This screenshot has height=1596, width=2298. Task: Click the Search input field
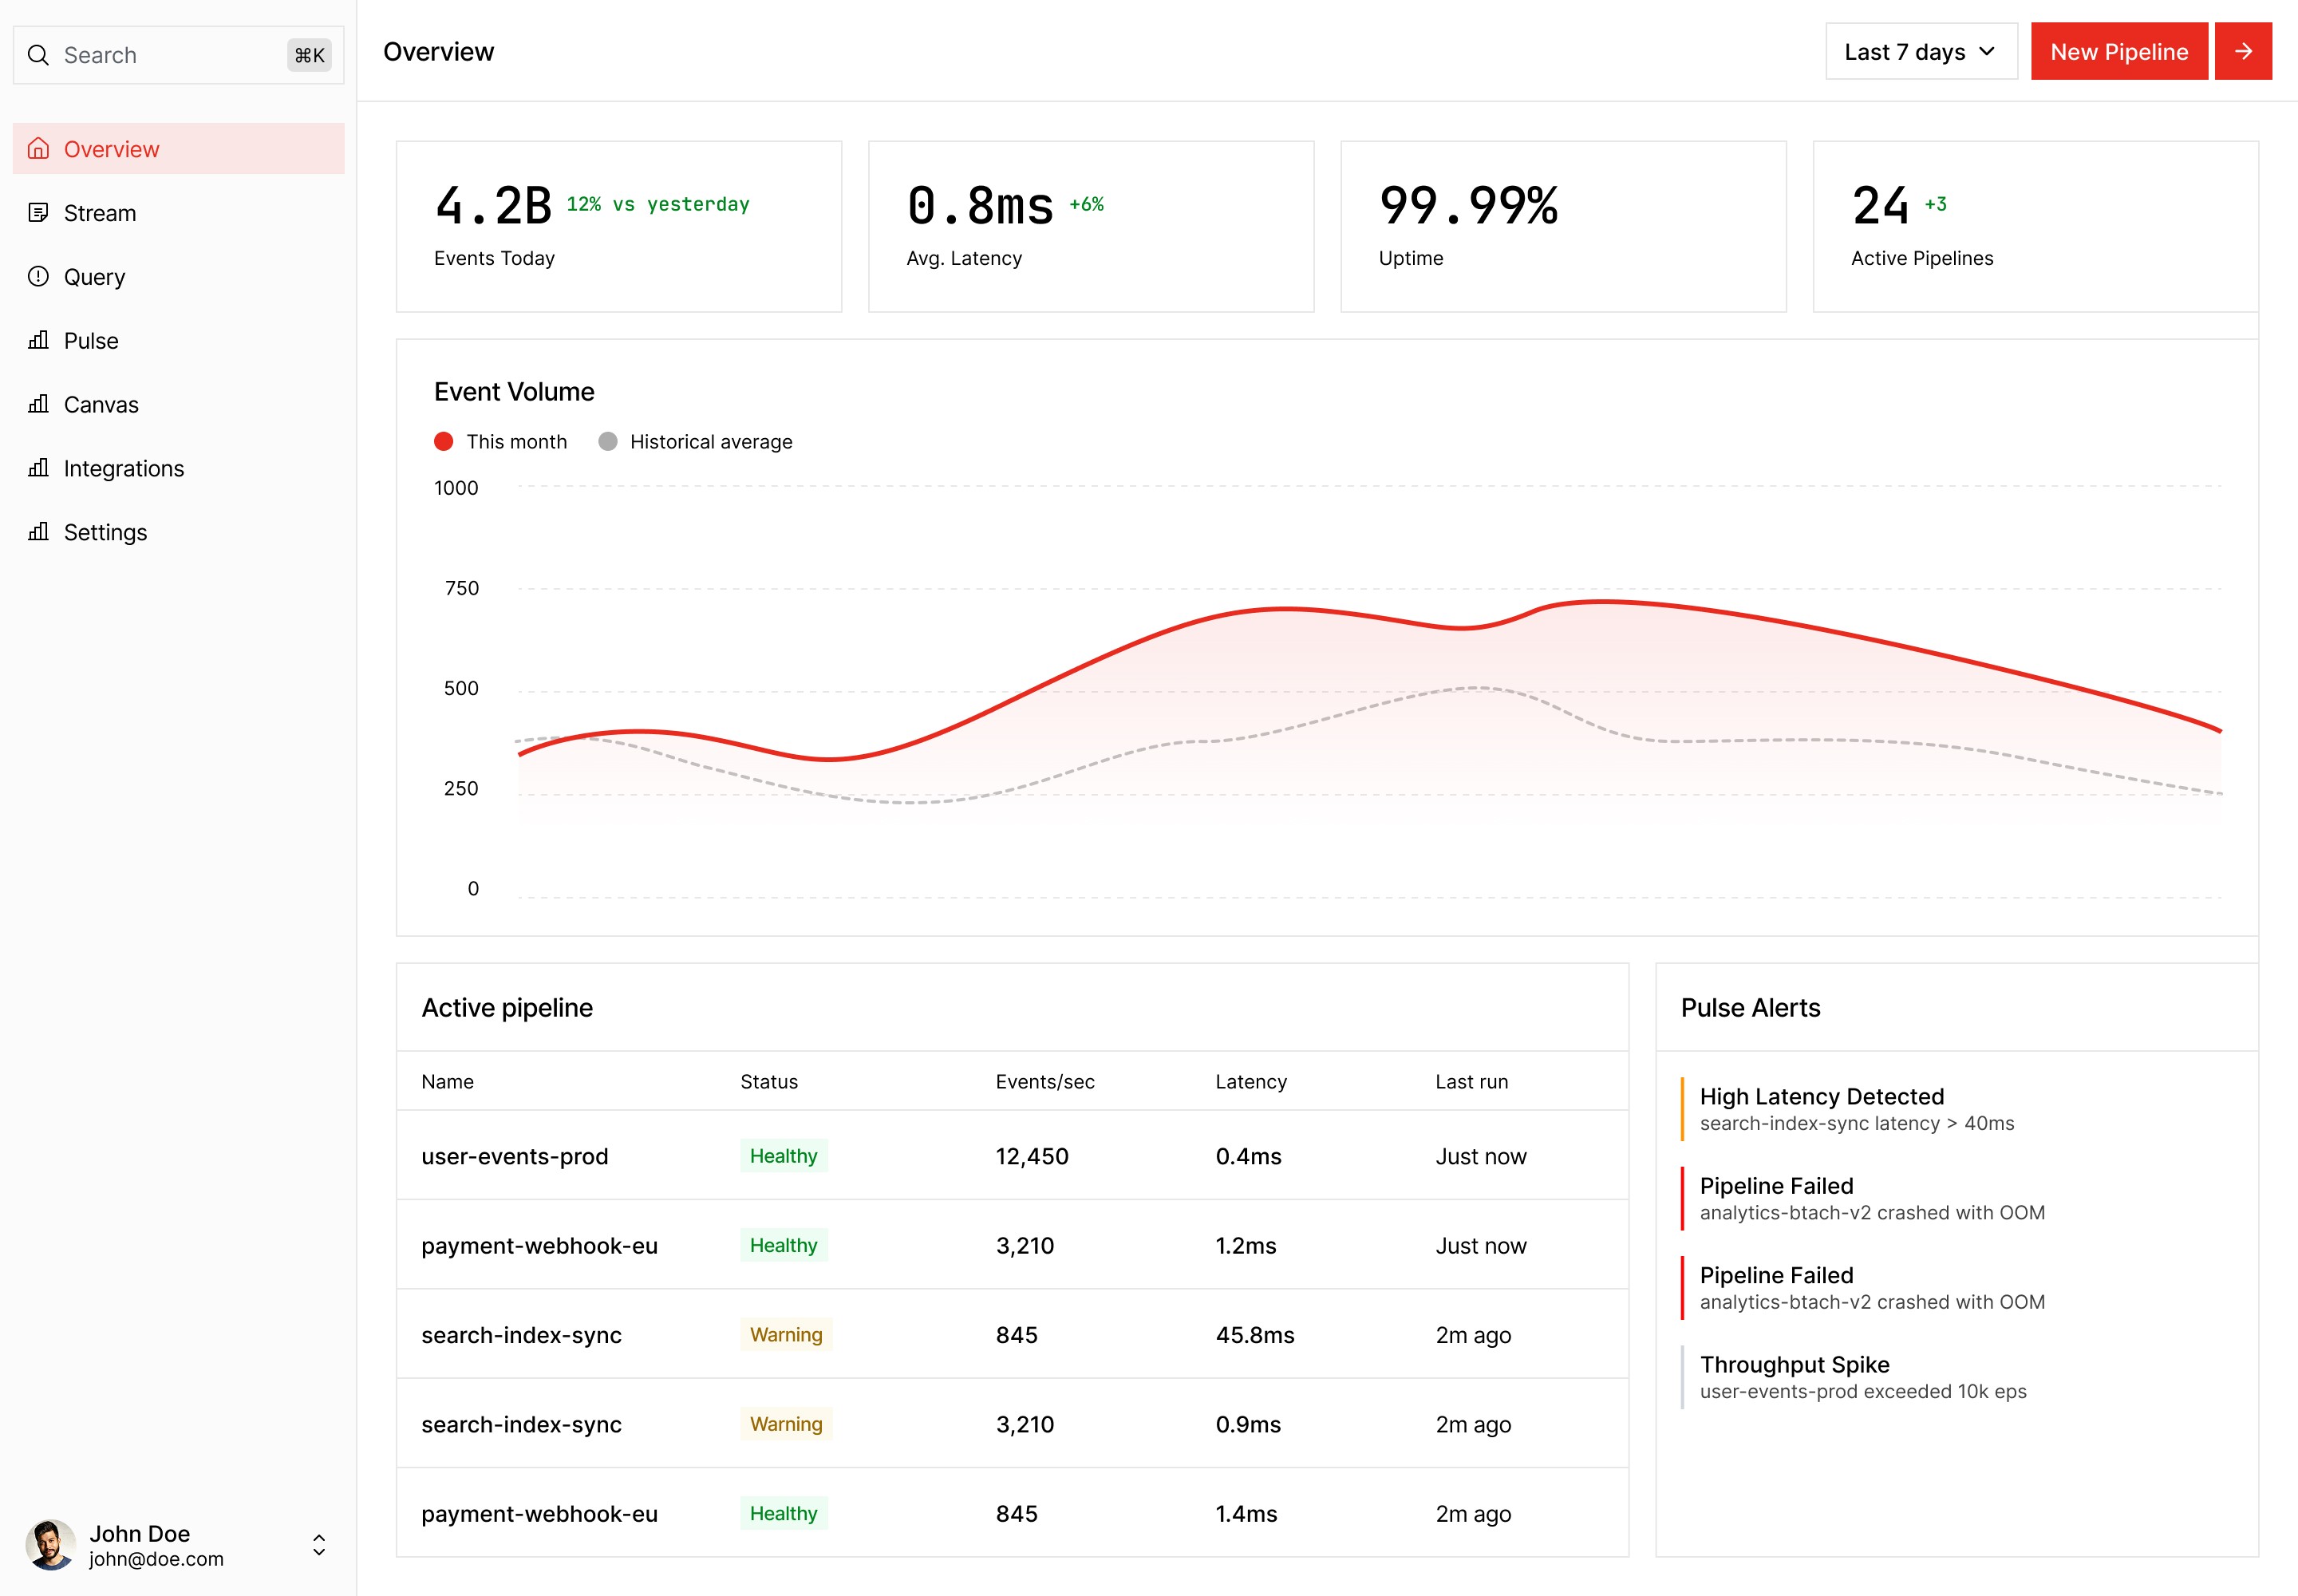pos(170,55)
